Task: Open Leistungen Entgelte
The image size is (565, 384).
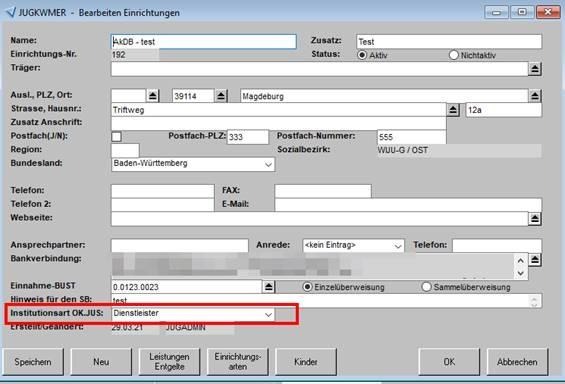Action: [169, 362]
